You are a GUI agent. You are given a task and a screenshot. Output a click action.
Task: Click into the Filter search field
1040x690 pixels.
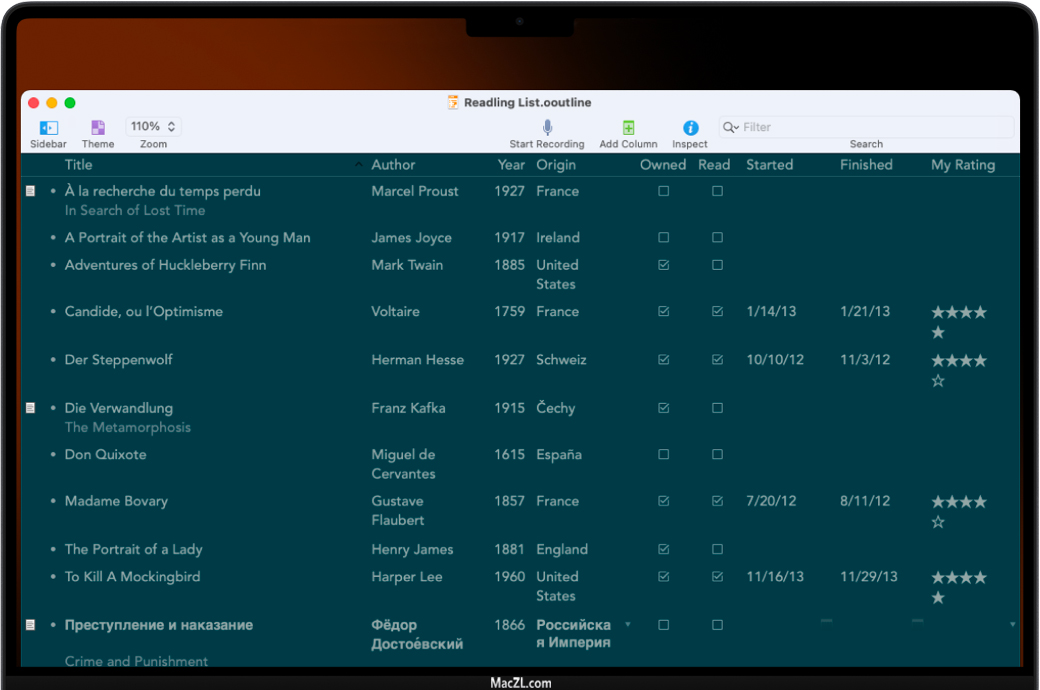870,128
